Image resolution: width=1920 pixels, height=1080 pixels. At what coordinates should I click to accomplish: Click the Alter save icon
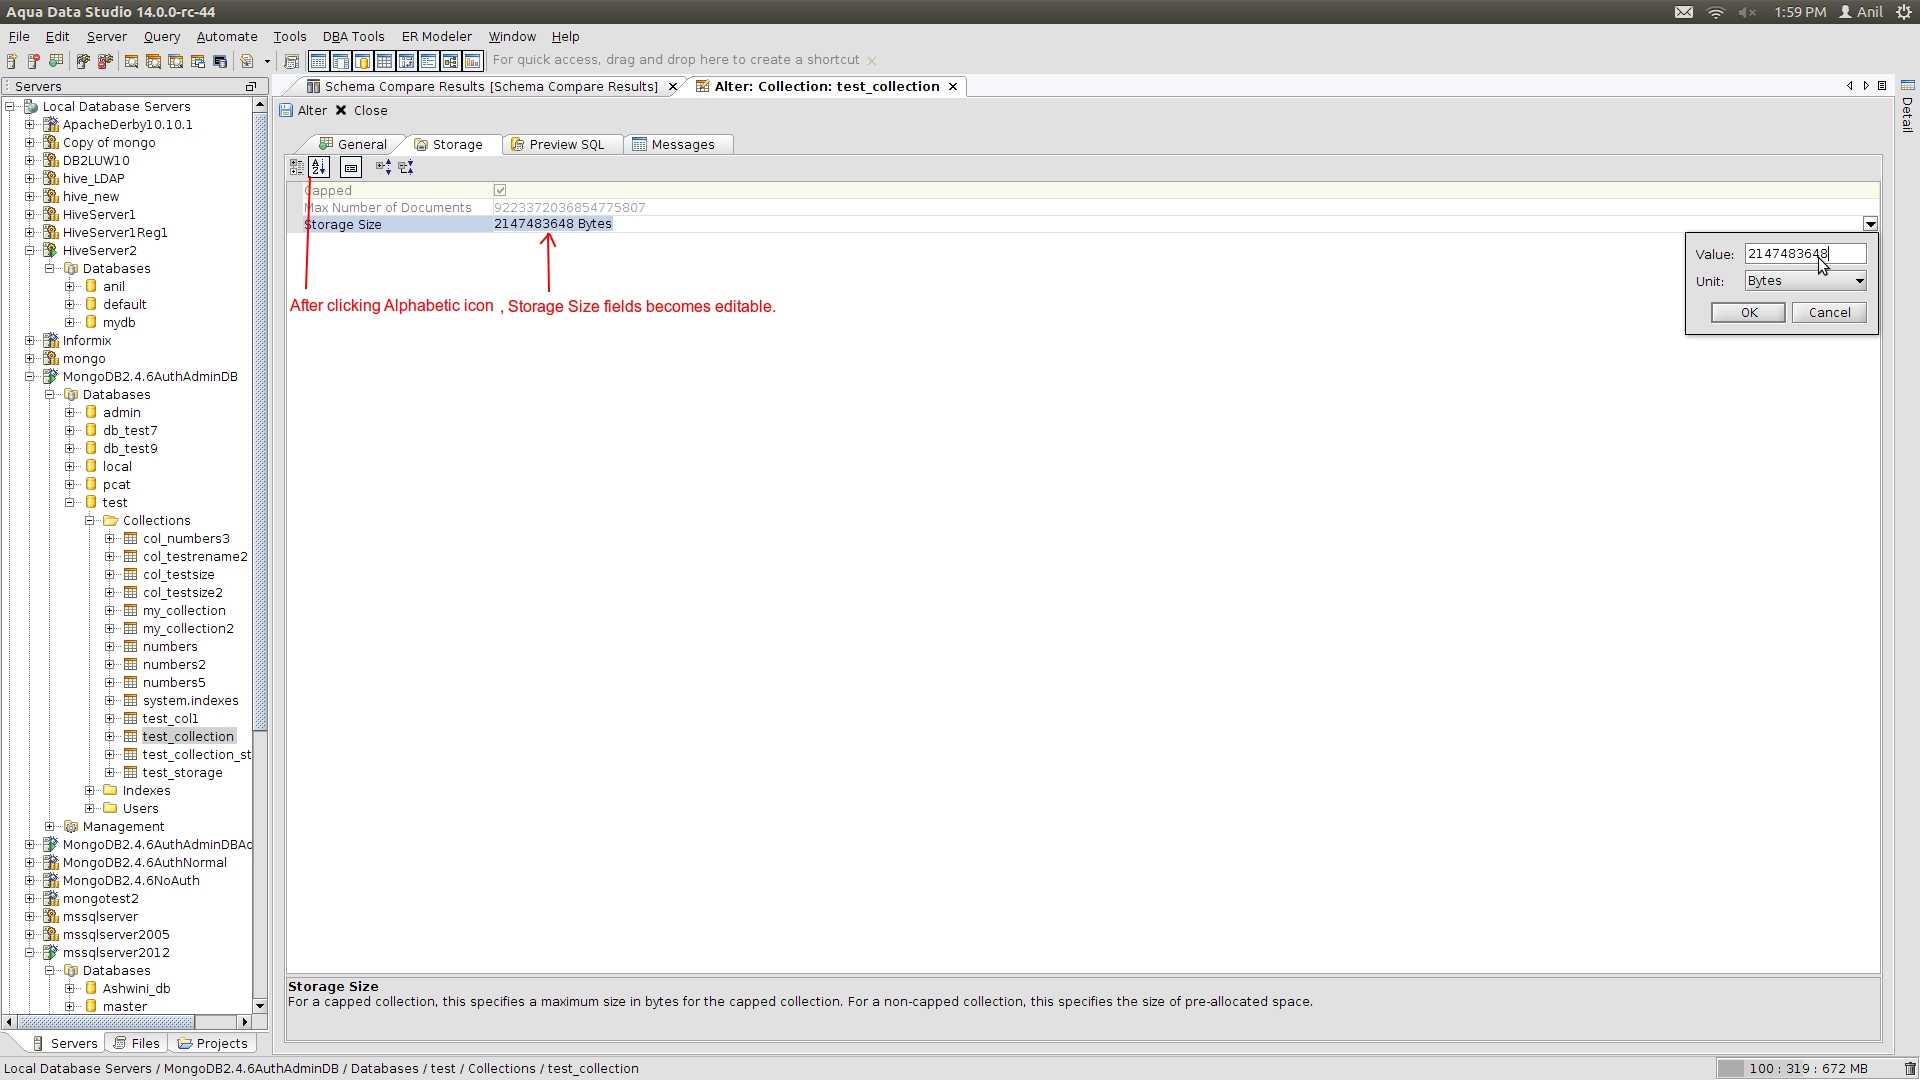[287, 110]
